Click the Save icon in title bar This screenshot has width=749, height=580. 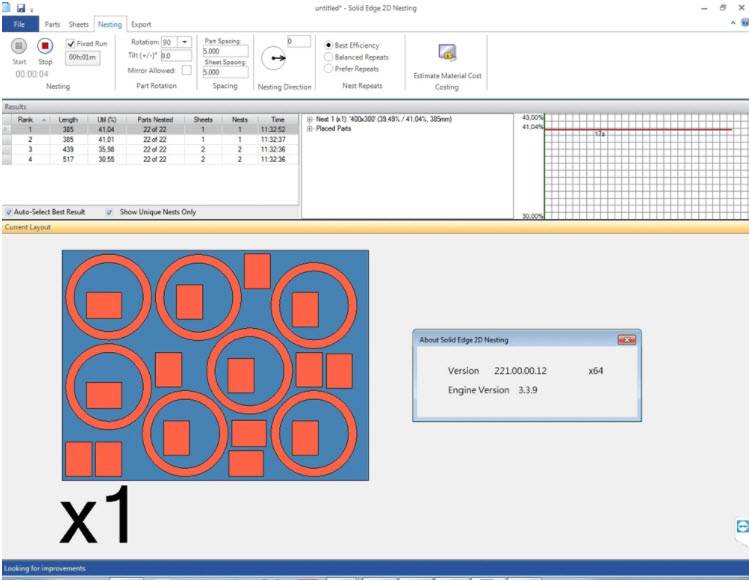(21, 8)
